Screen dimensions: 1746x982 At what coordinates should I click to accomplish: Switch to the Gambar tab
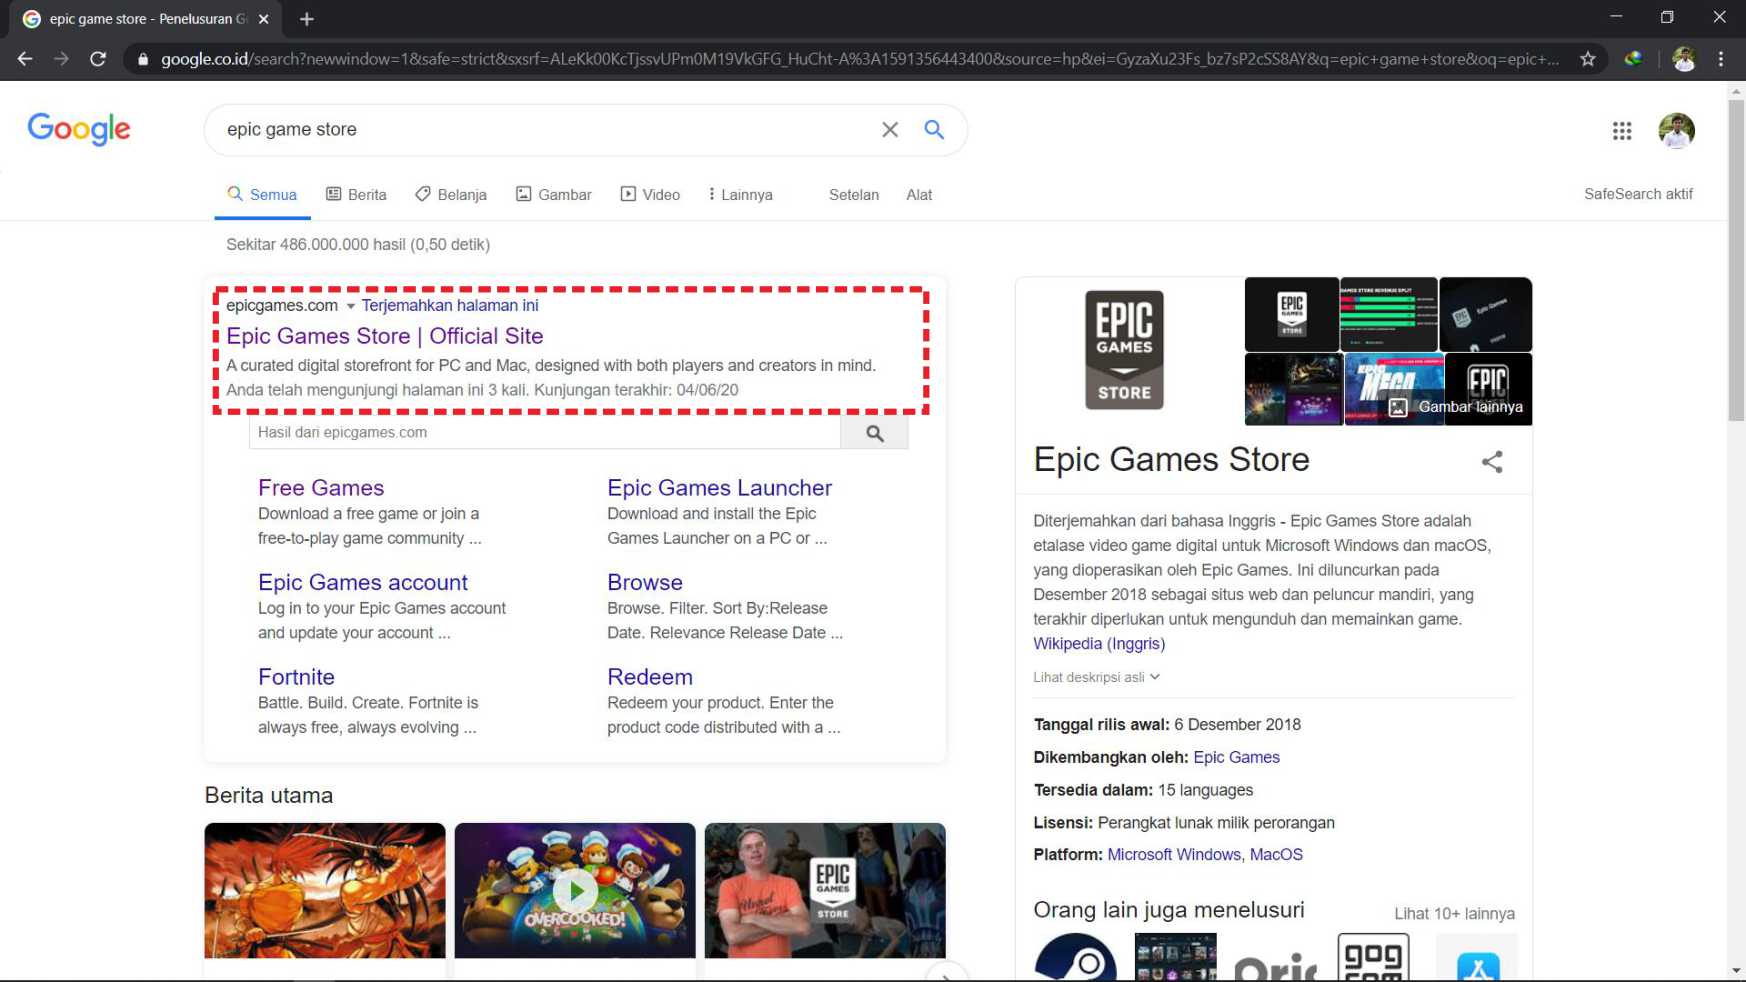pos(553,195)
